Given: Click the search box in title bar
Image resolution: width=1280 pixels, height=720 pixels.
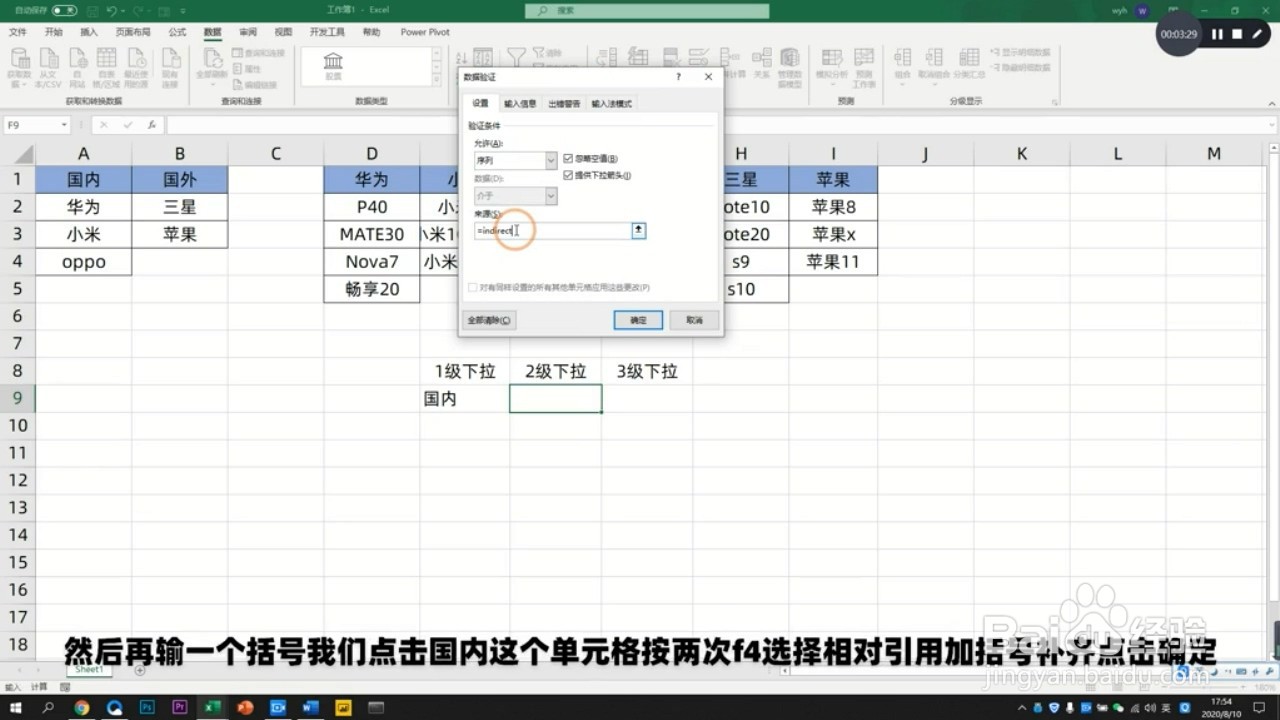Looking at the screenshot, I should [648, 10].
